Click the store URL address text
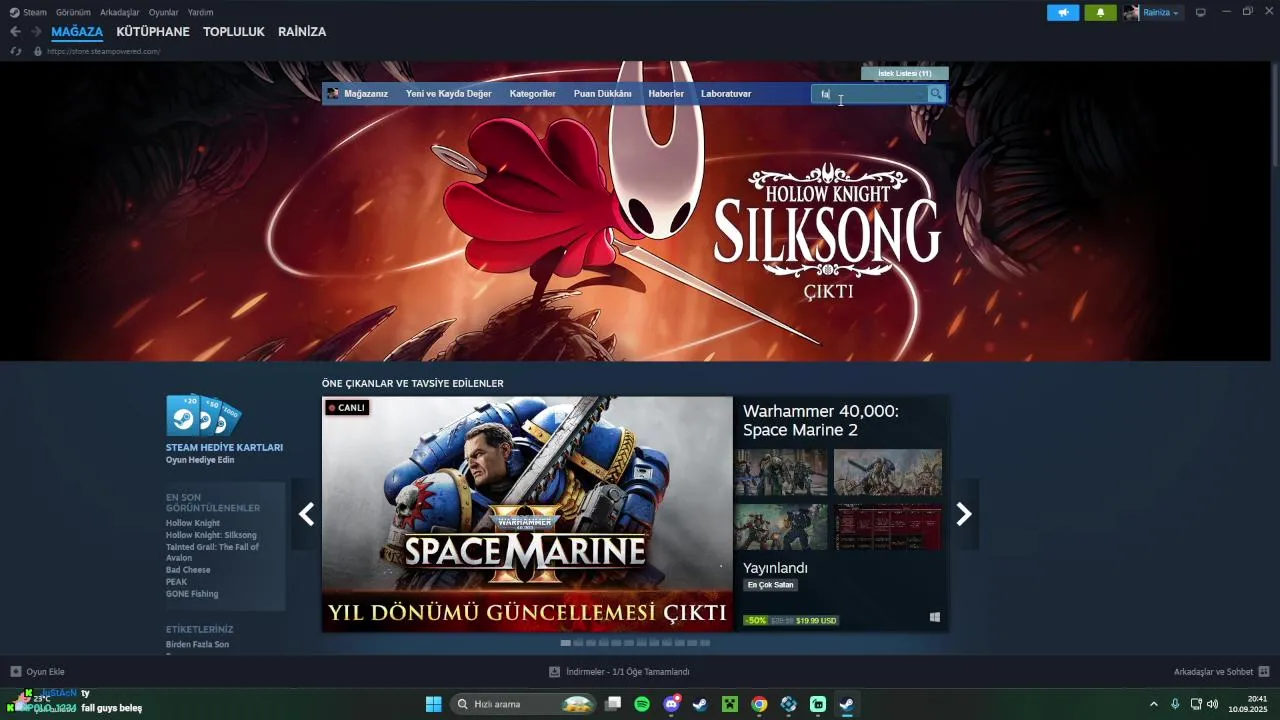Viewport: 1280px width, 720px height. point(103,51)
